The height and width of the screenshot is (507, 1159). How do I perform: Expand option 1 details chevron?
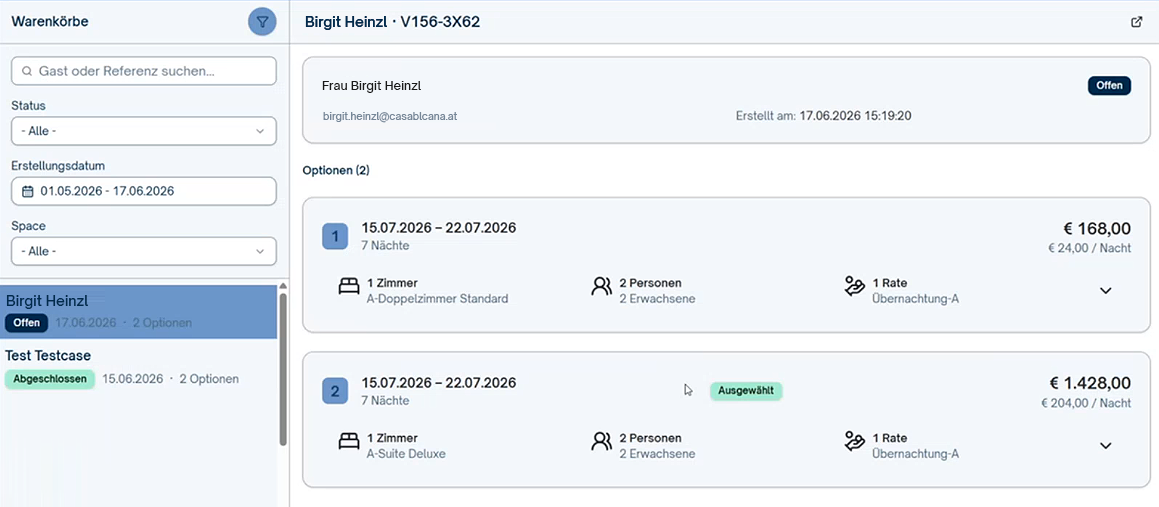[x=1106, y=290]
